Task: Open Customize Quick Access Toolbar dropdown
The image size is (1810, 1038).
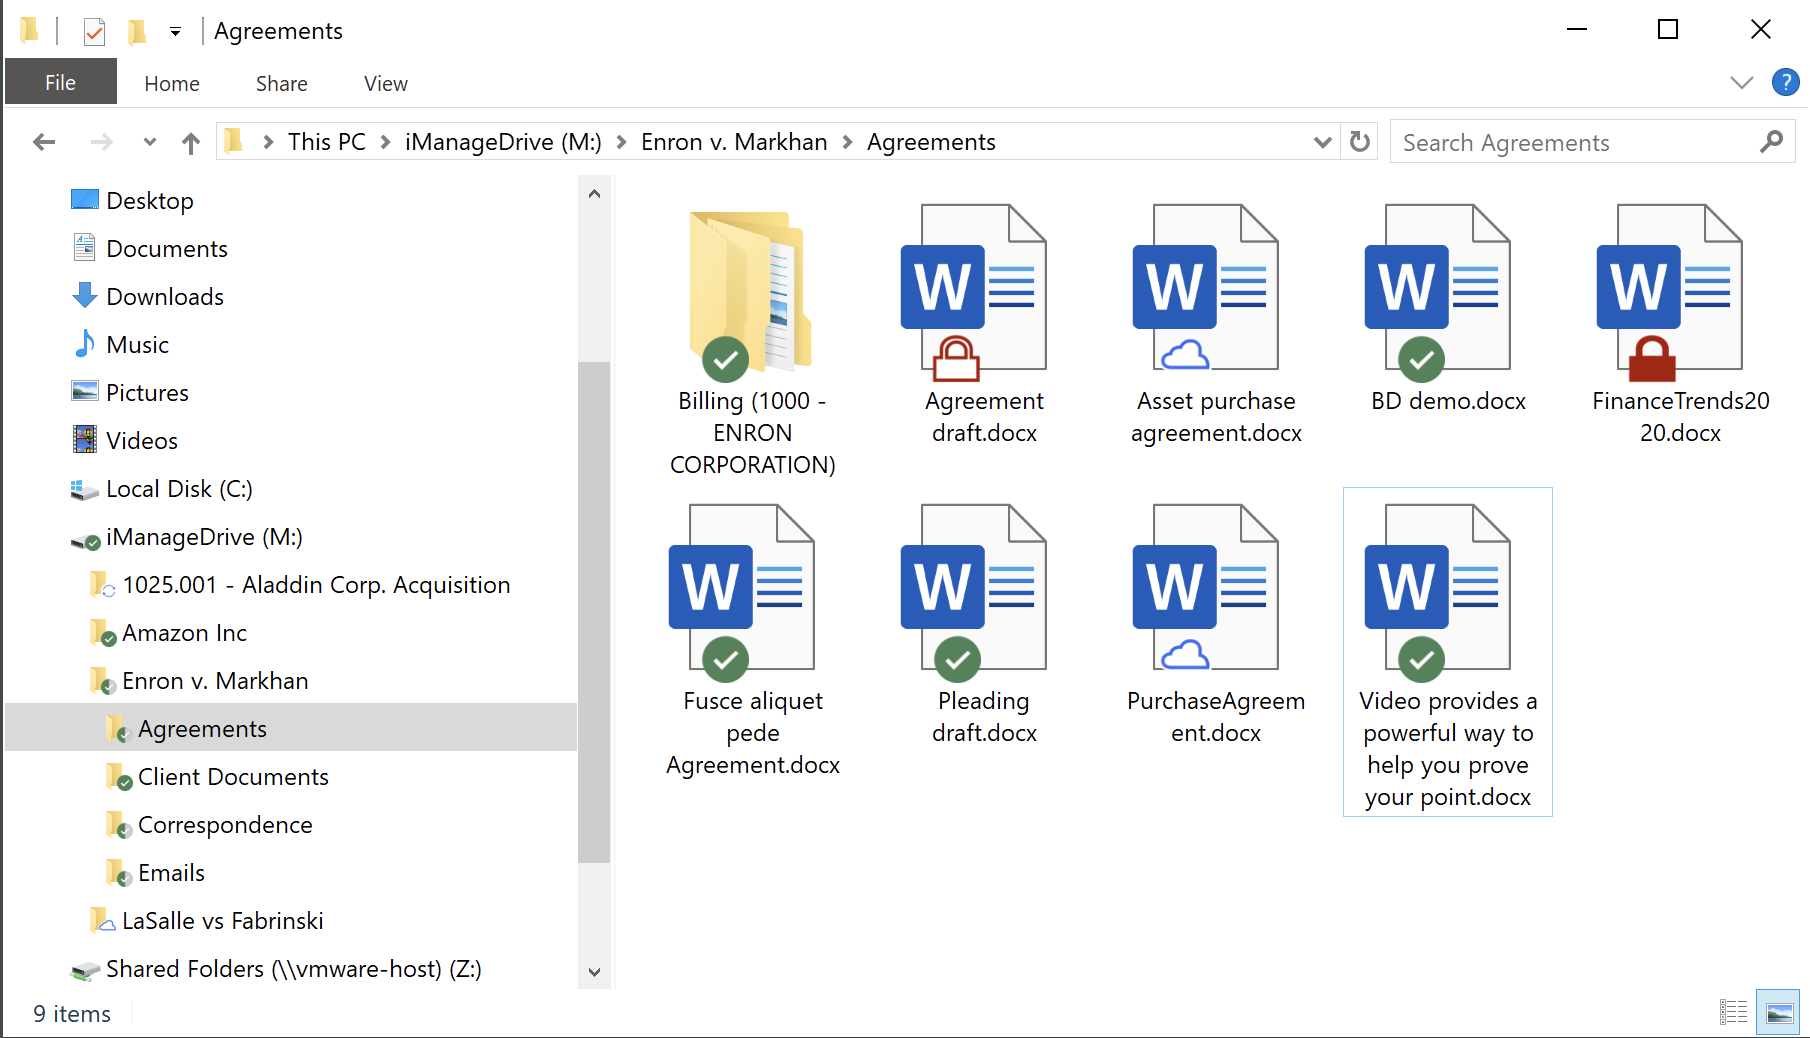Action: tap(175, 32)
